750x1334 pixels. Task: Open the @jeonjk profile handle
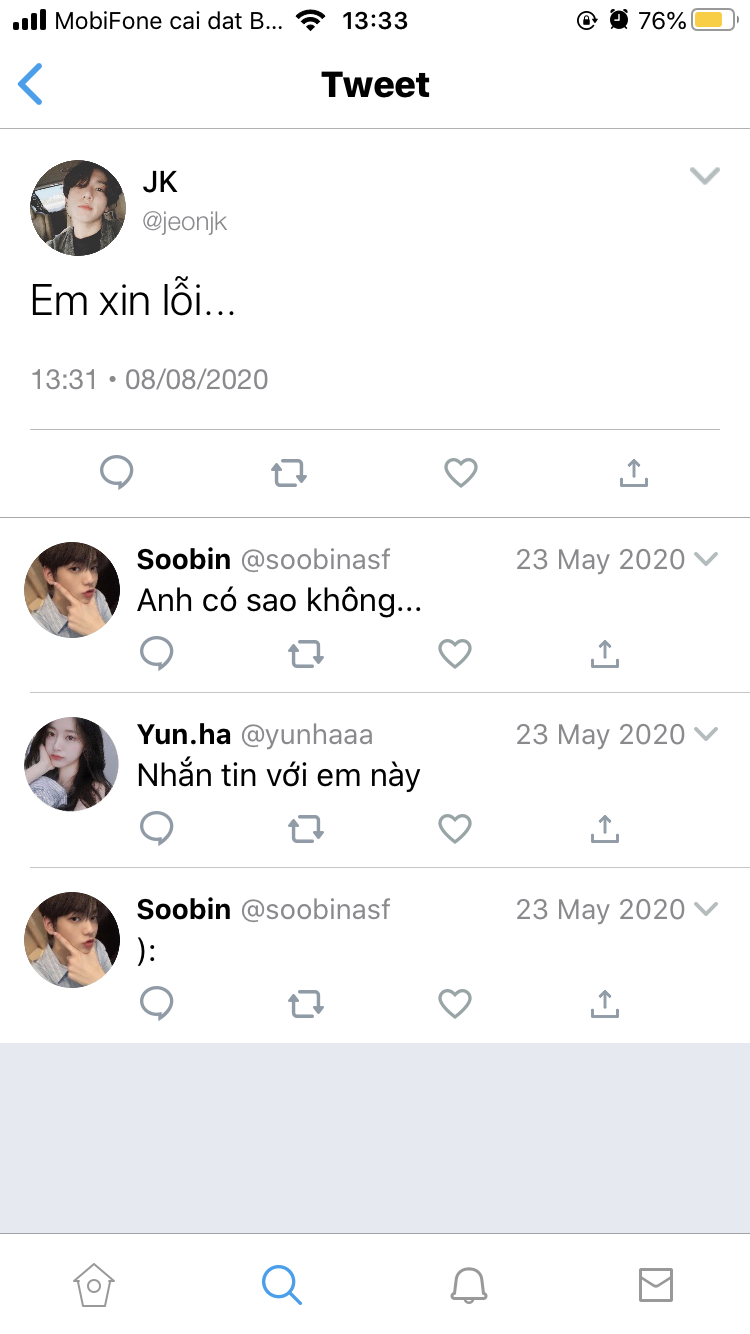pos(185,221)
